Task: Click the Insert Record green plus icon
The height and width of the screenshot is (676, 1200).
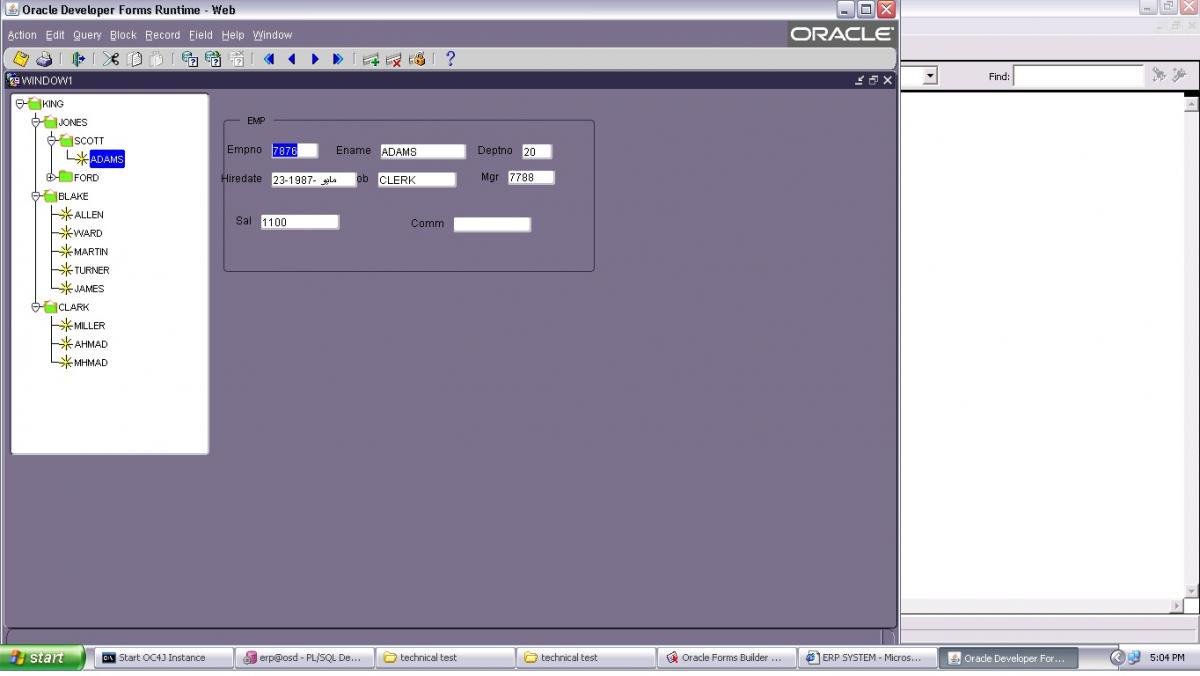Action: [x=371, y=59]
